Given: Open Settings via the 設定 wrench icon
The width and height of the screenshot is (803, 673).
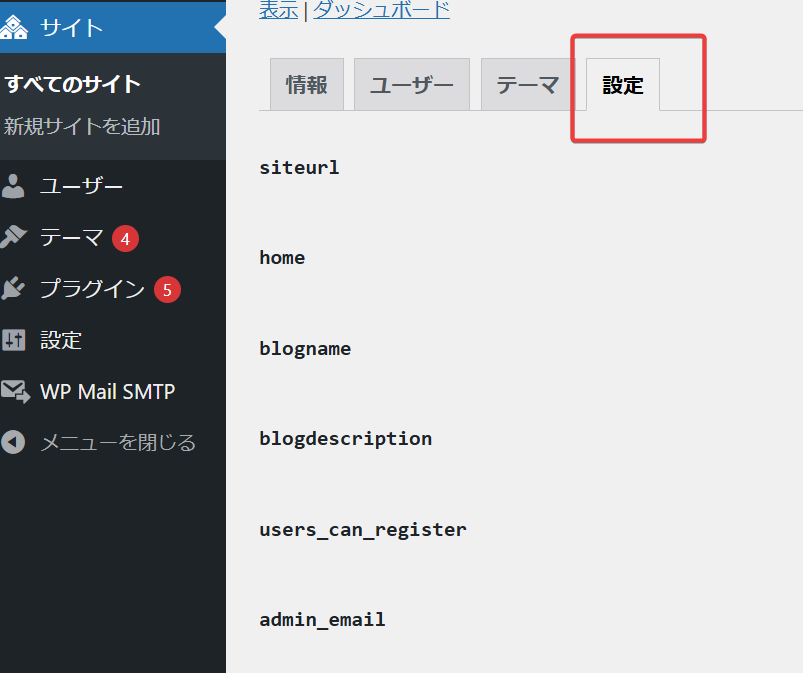Looking at the screenshot, I should point(15,340).
